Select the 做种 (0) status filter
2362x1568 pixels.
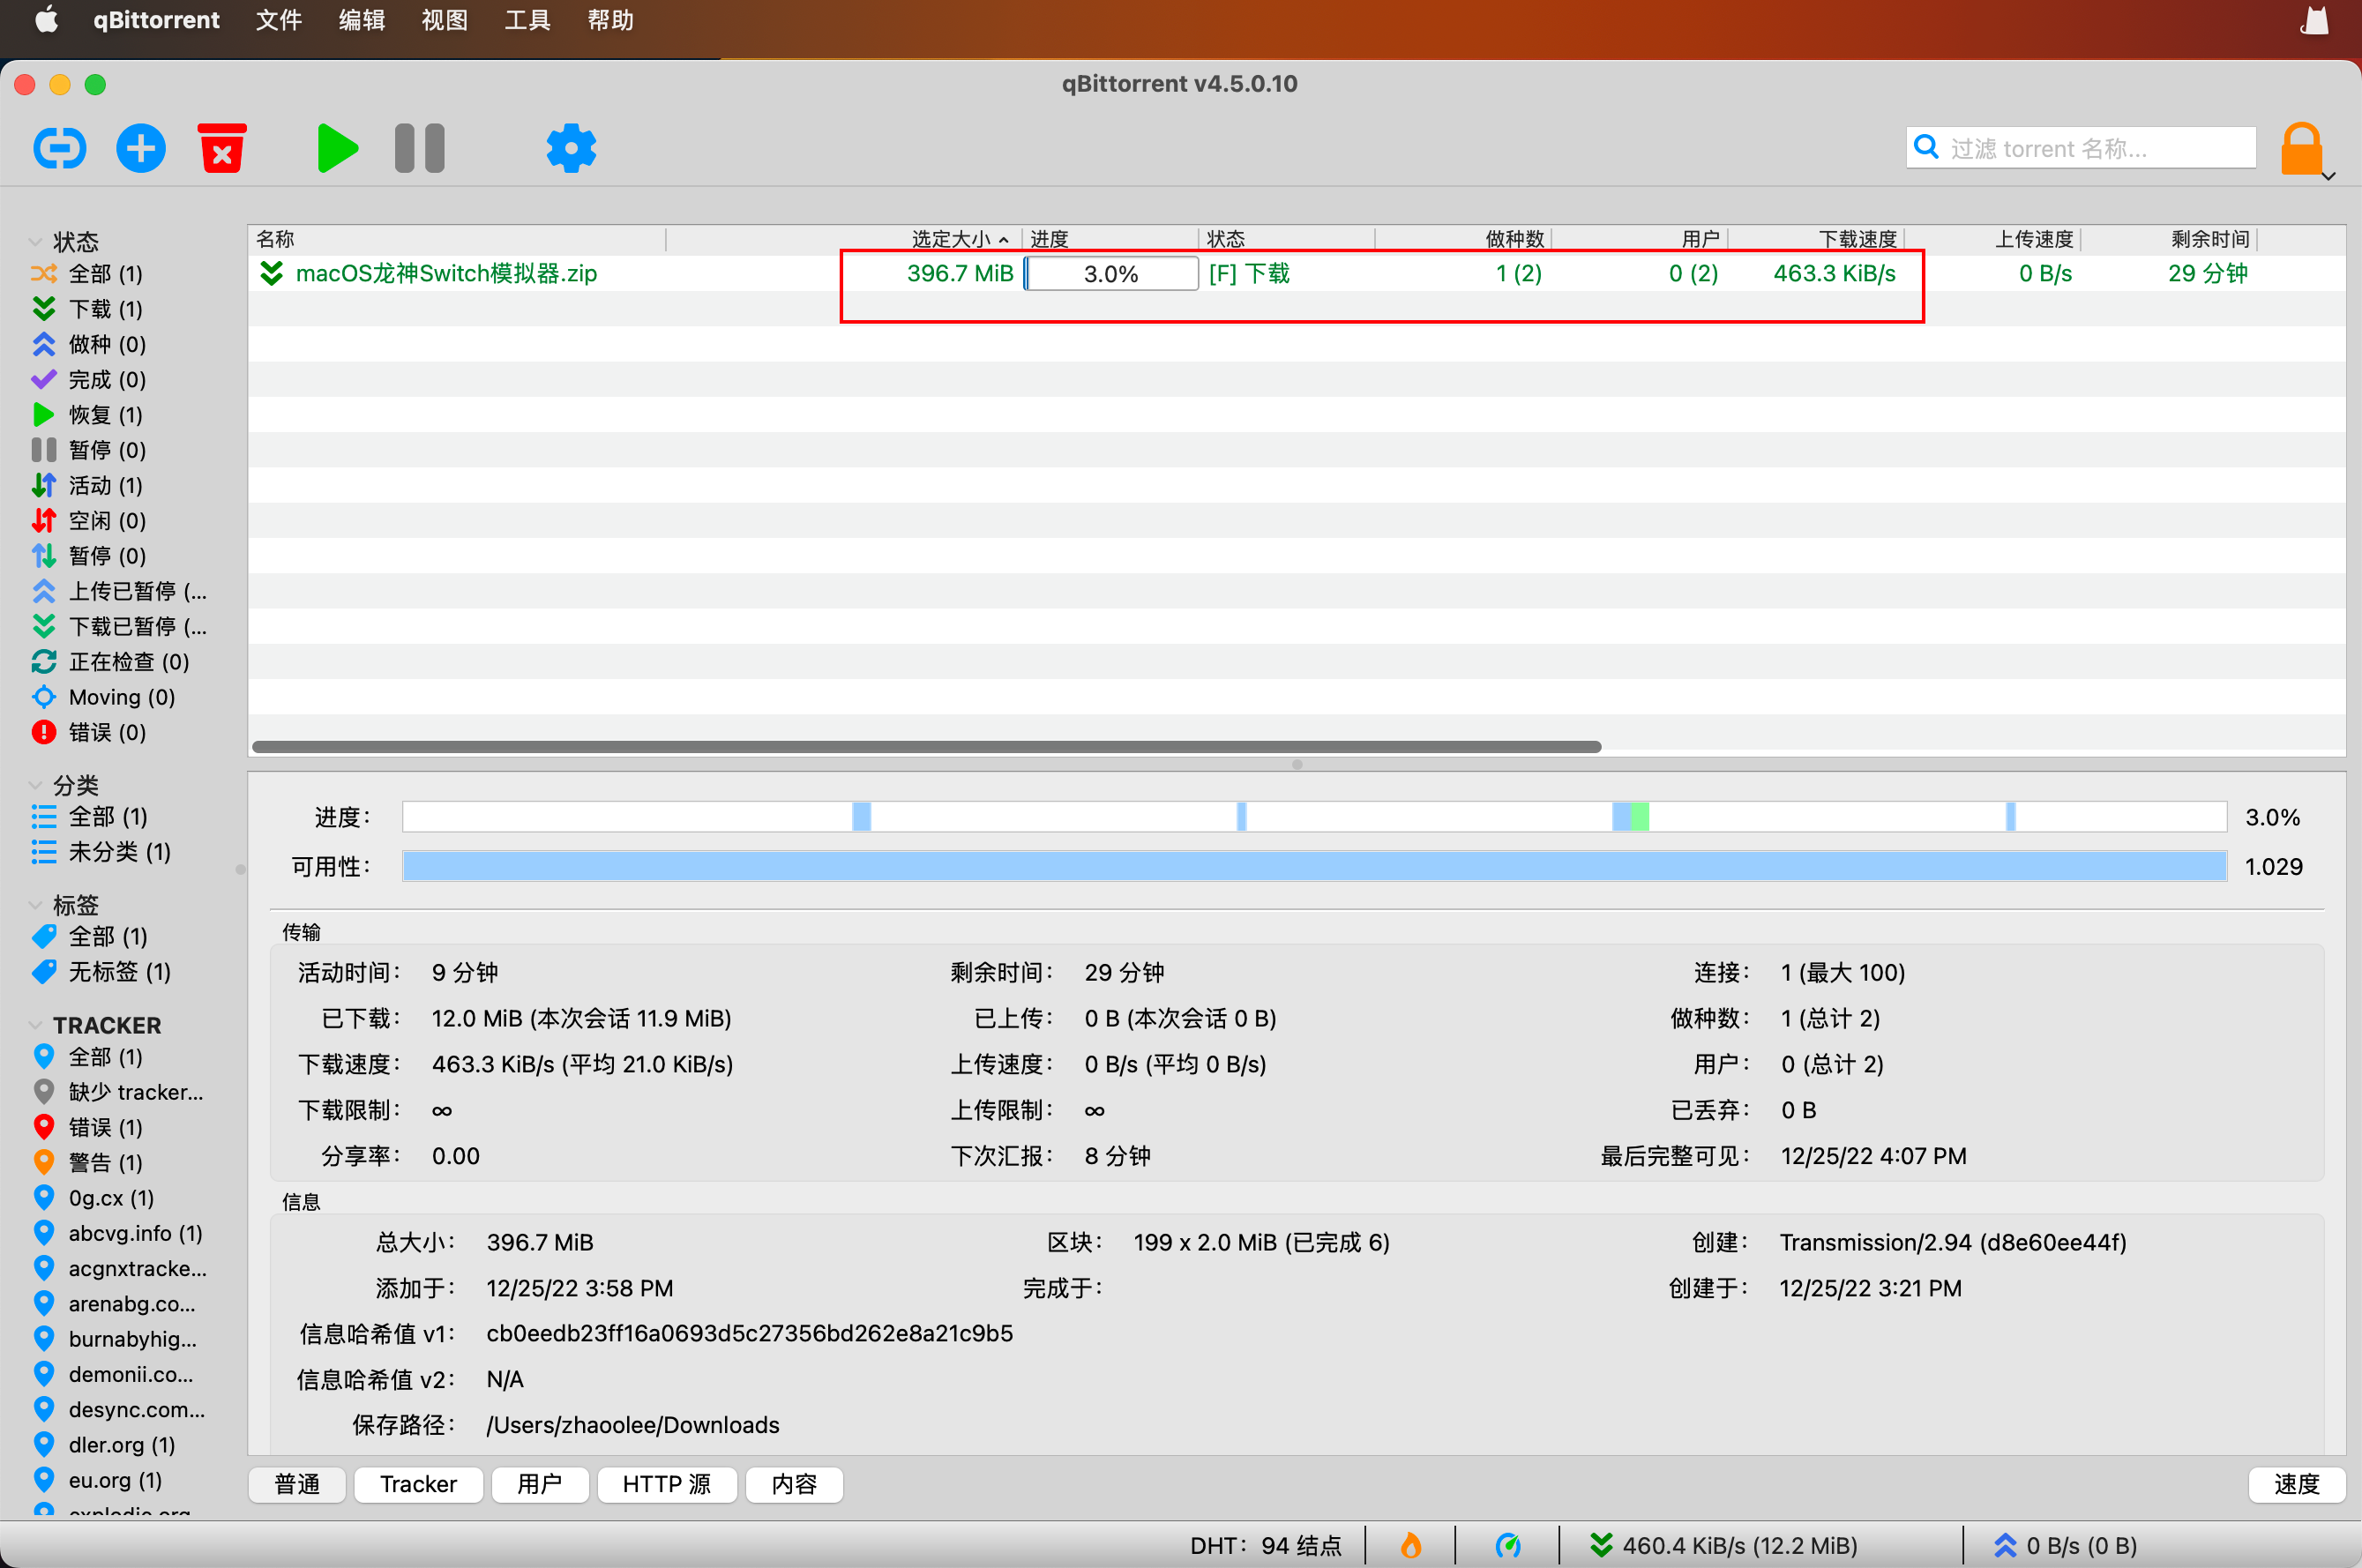tap(106, 344)
